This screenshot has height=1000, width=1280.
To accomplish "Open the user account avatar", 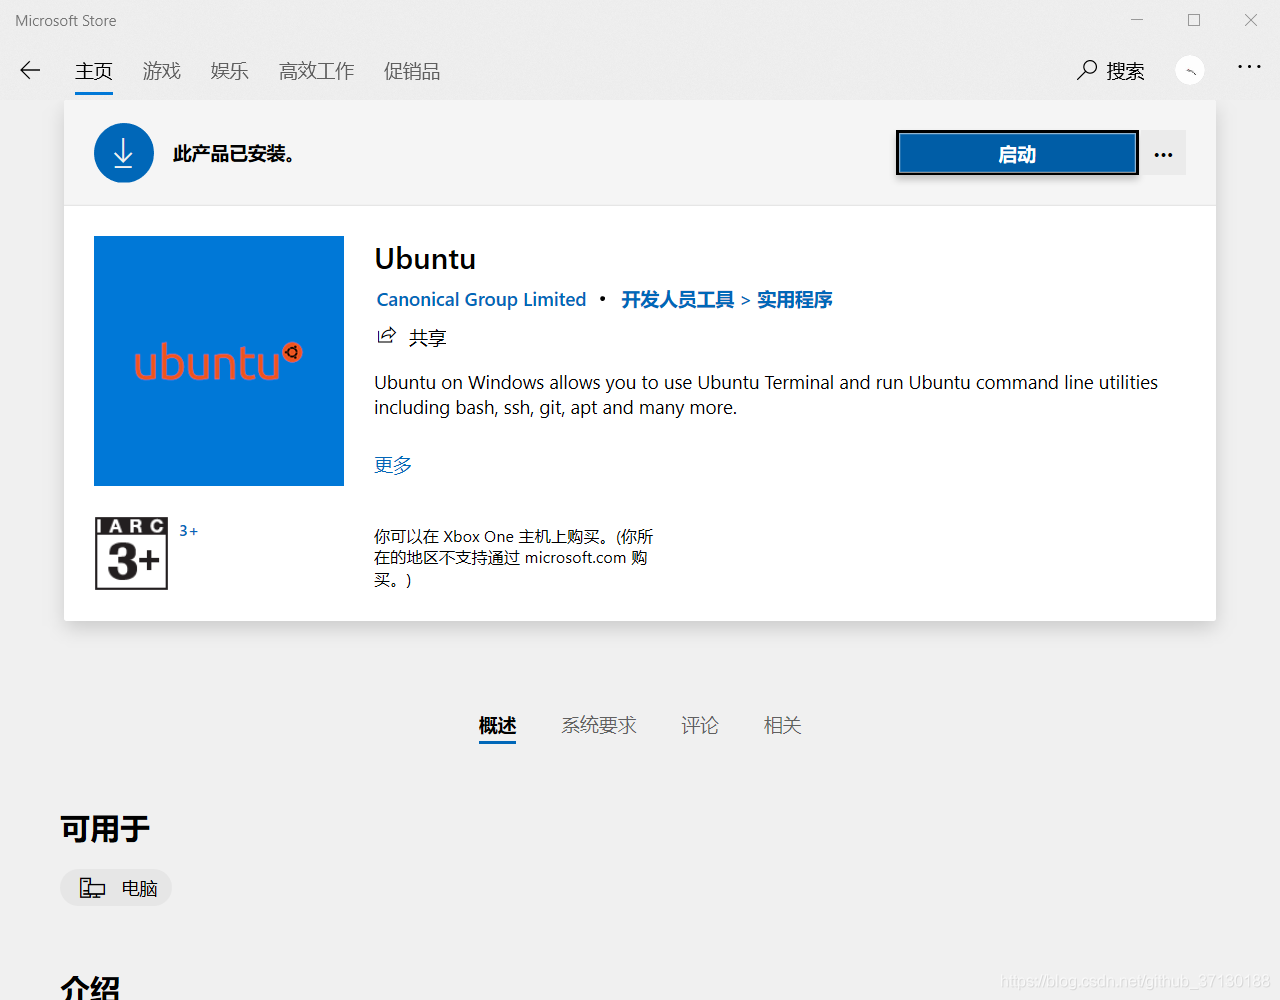I will pos(1190,70).
